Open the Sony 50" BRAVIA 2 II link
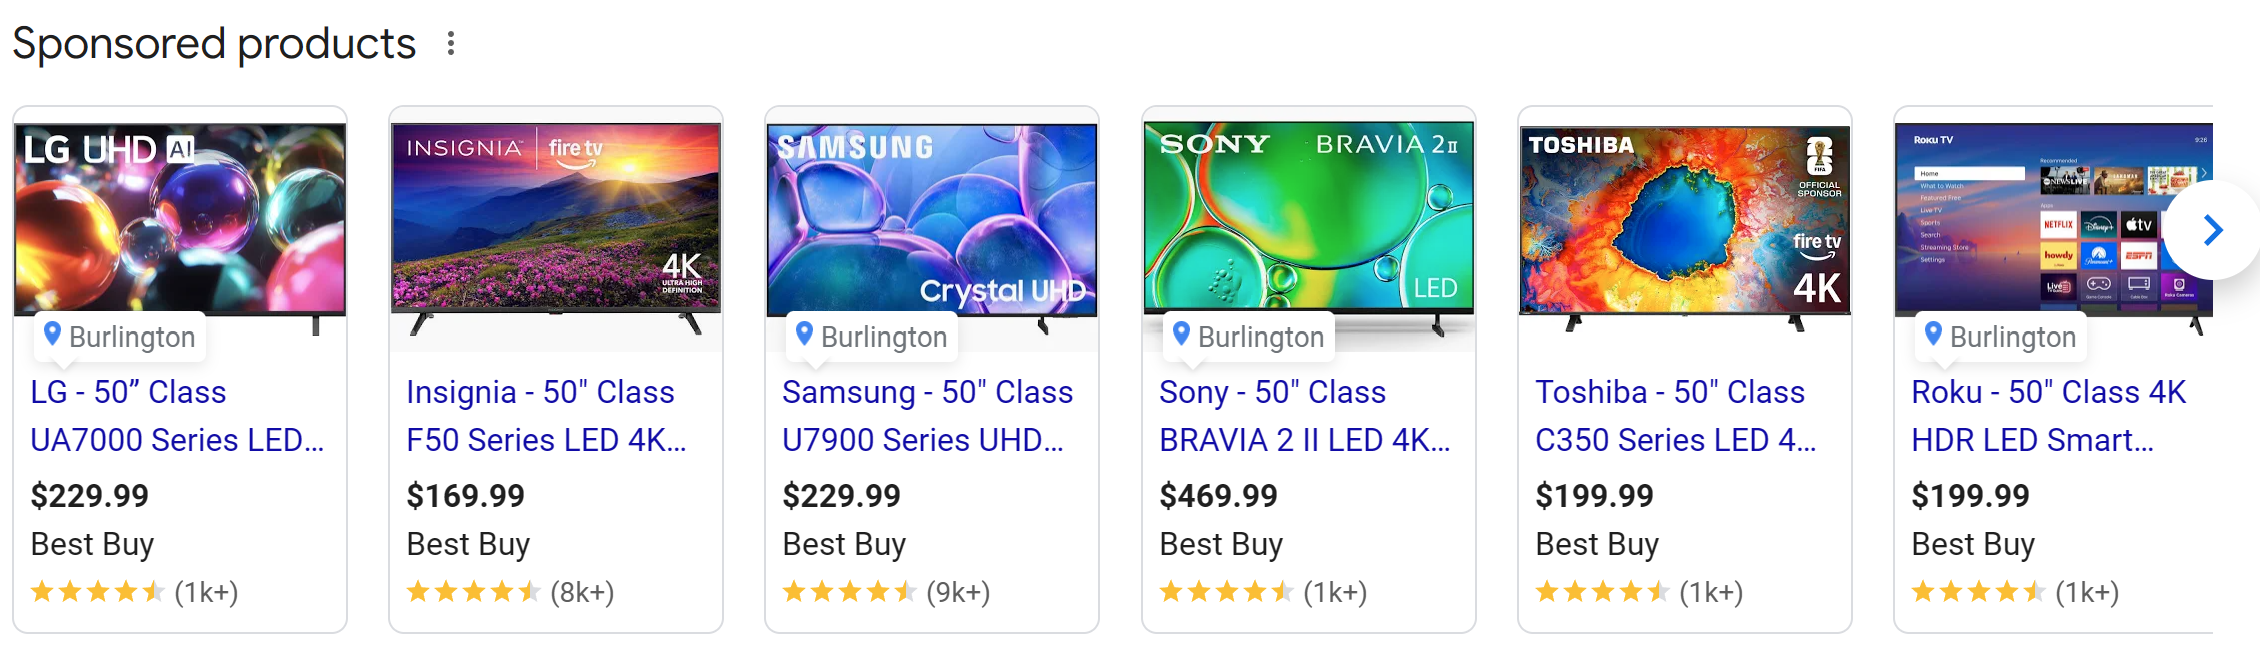The width and height of the screenshot is (2260, 664). tap(1304, 416)
